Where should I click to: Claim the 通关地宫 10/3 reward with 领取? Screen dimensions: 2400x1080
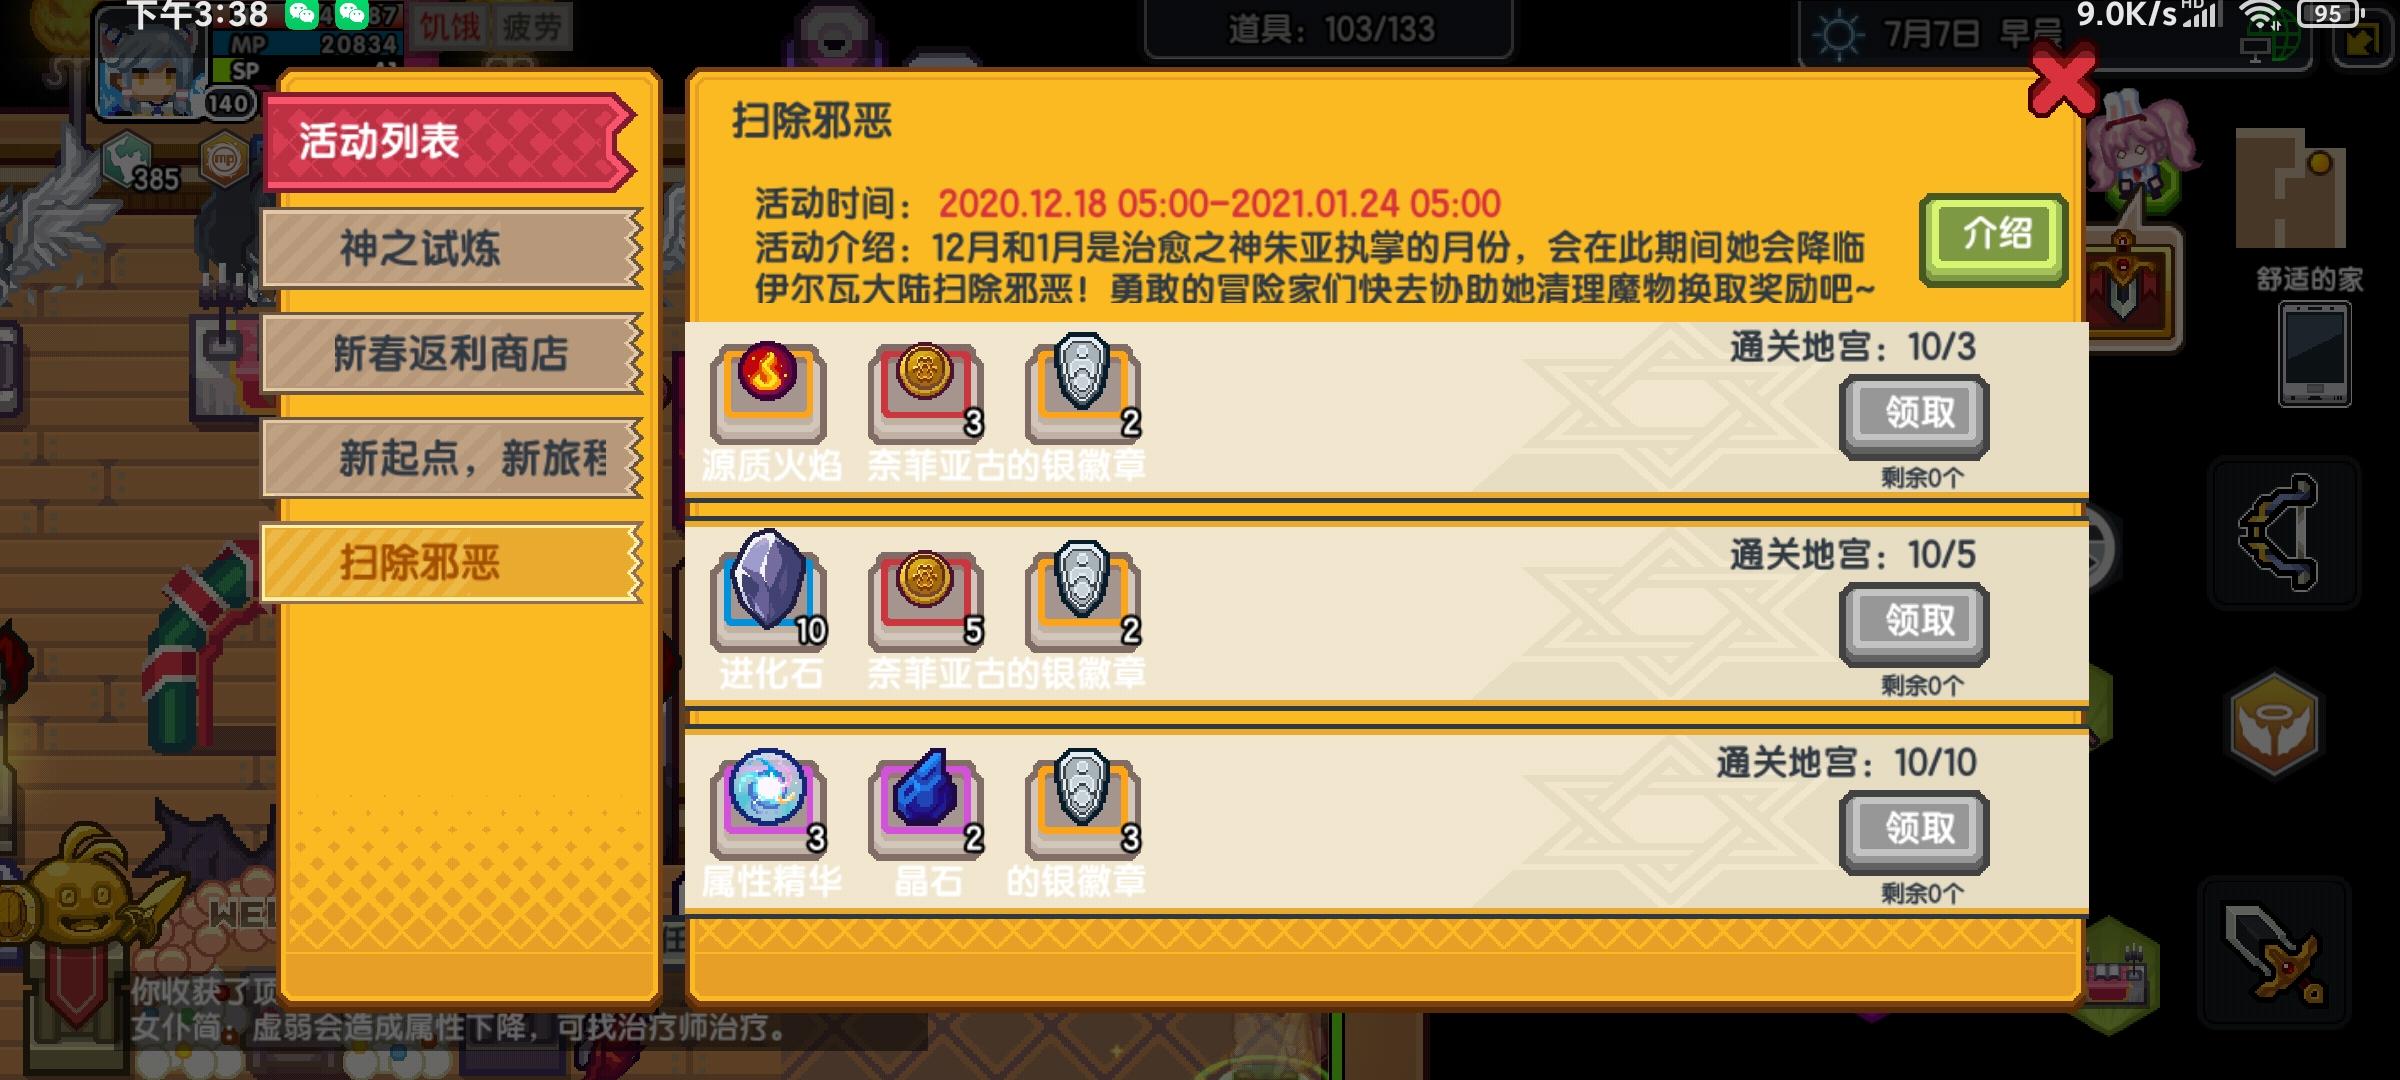pyautogui.click(x=1914, y=415)
